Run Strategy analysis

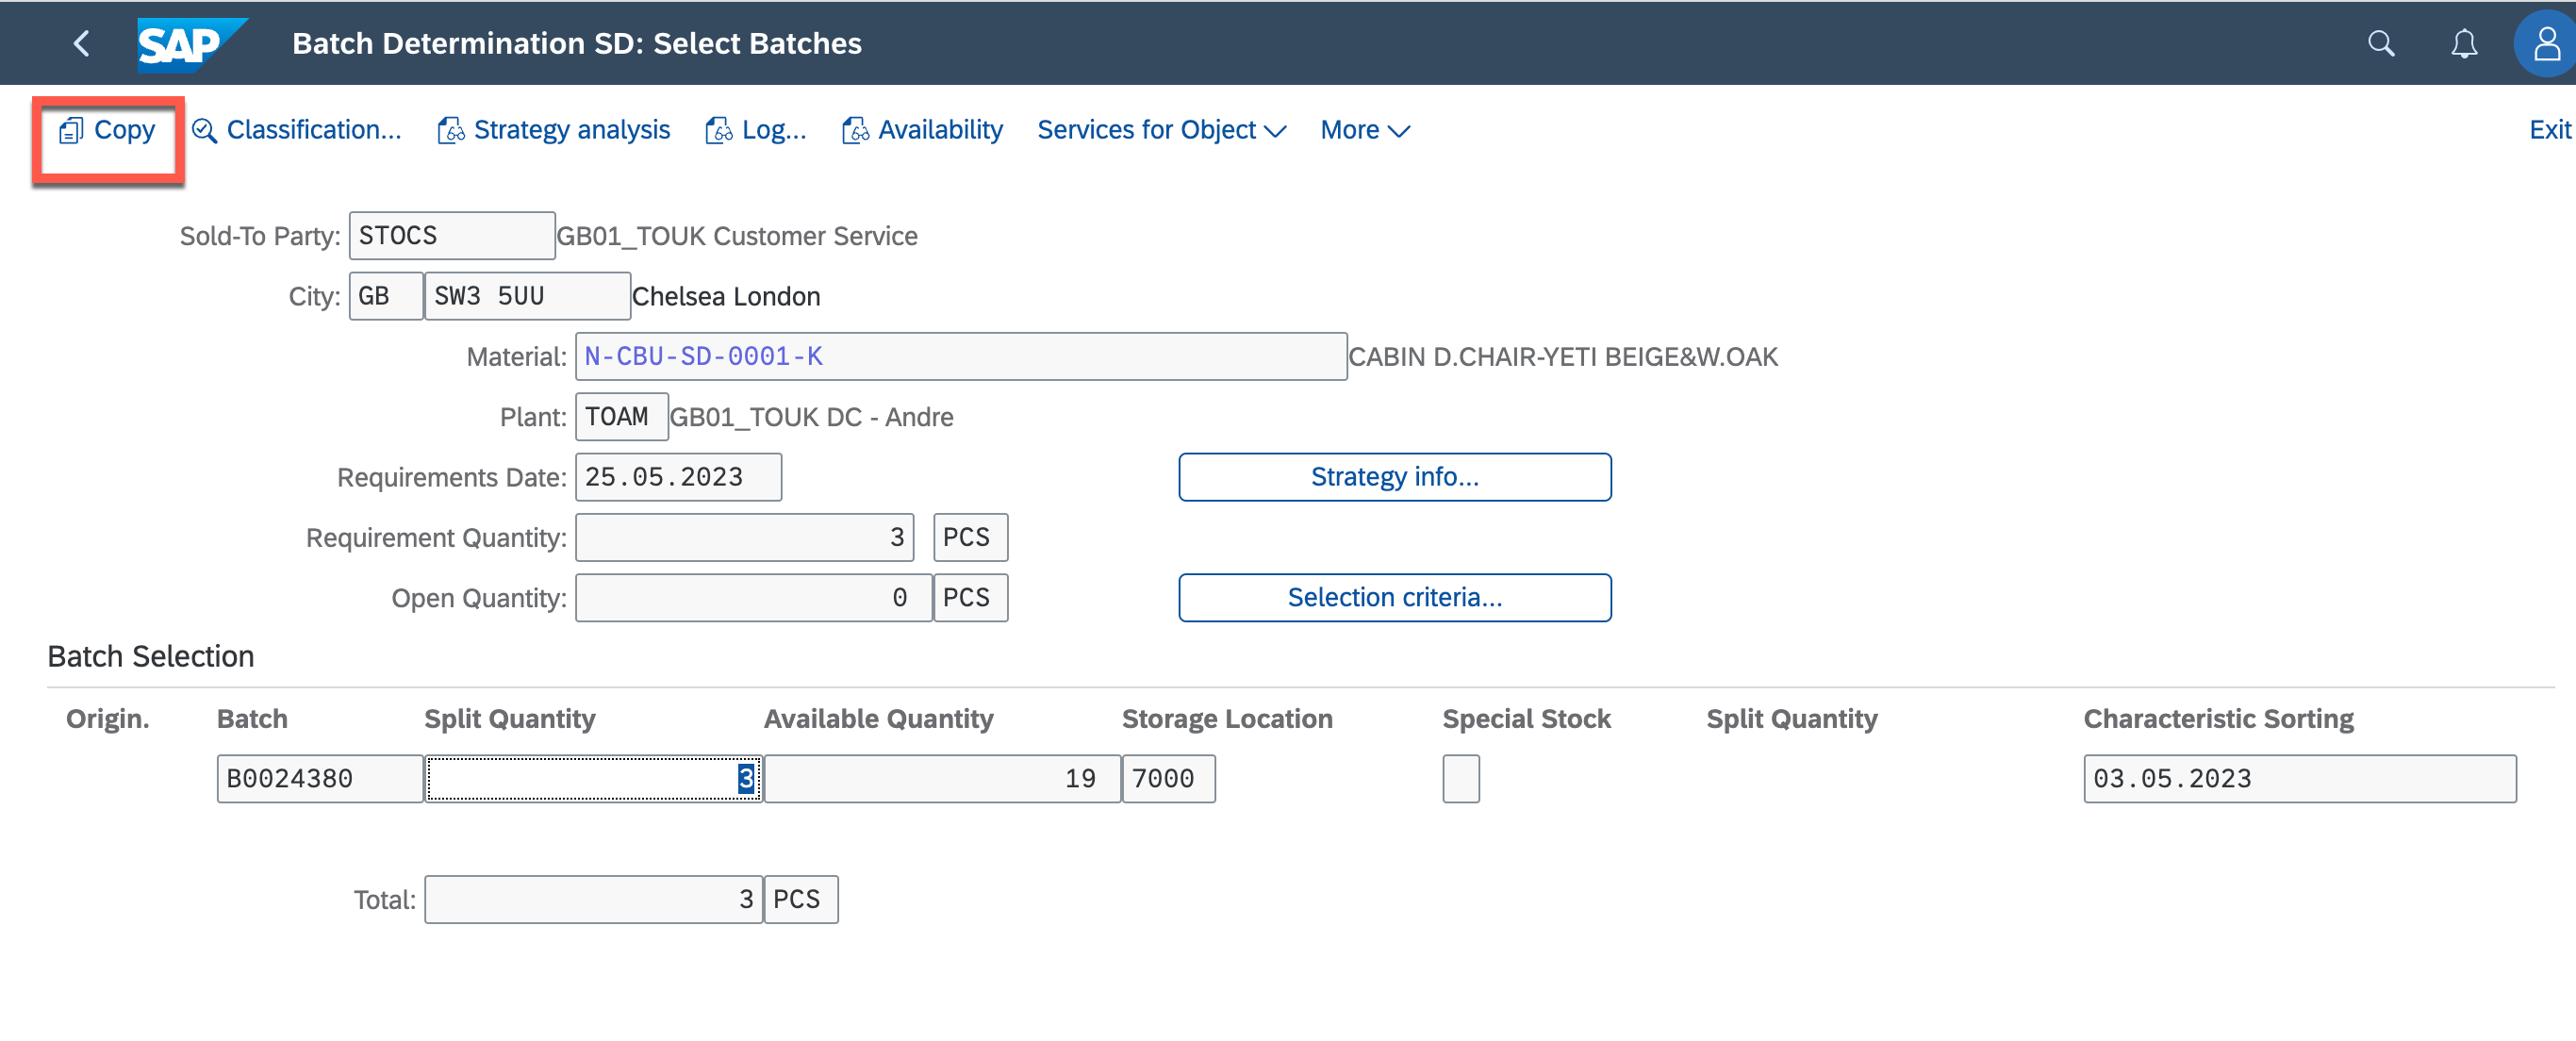click(x=555, y=130)
